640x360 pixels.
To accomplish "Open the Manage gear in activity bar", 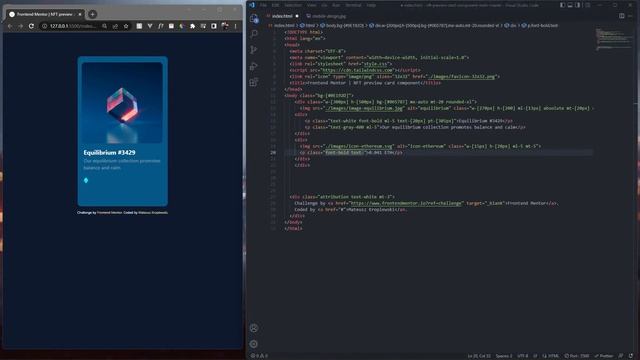I will 254,344.
